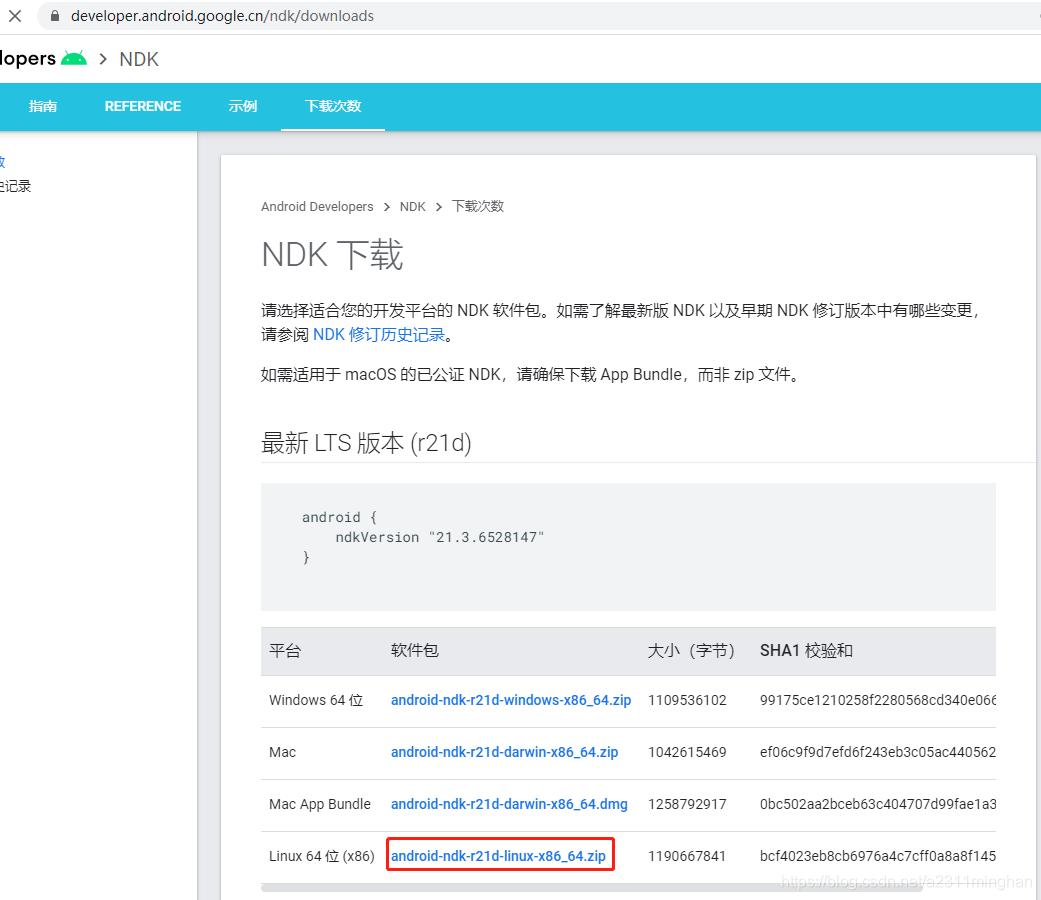This screenshot has width=1041, height=900.
Task: Open NDK 修订历史记录 link
Action: (x=379, y=335)
